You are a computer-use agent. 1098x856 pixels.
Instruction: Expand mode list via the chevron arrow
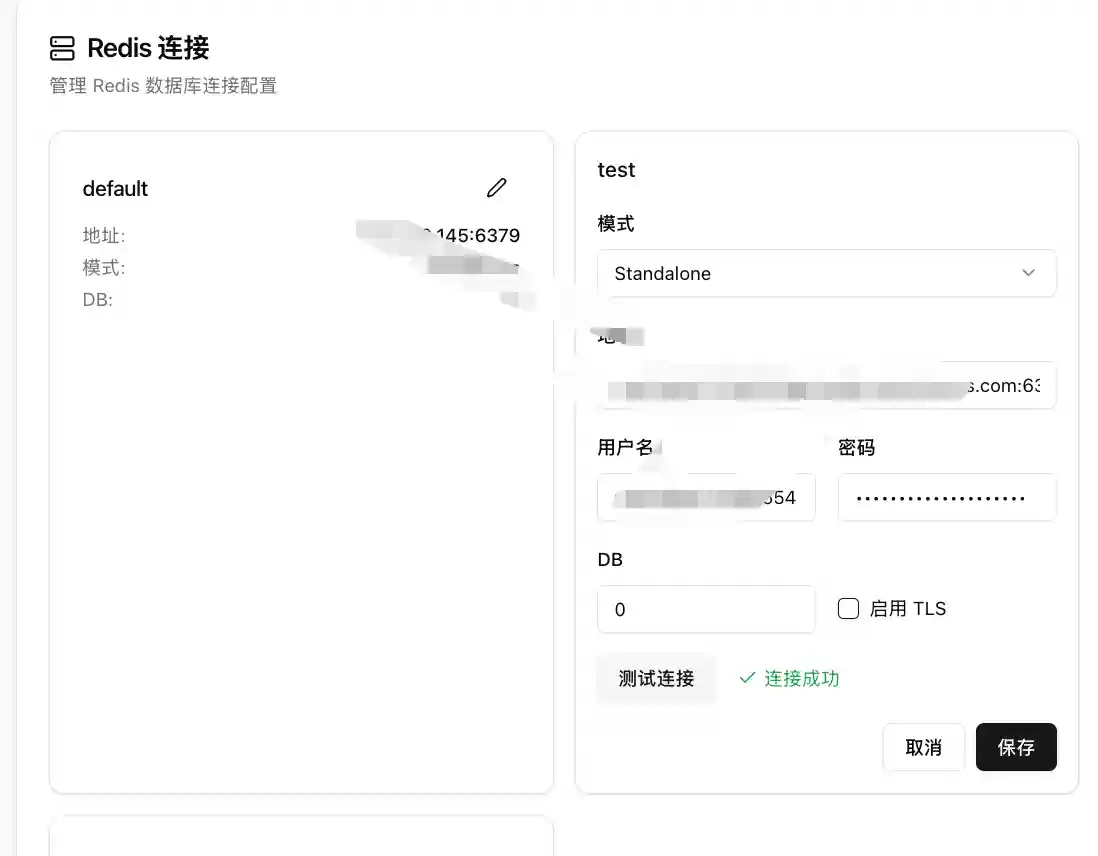click(x=1028, y=273)
